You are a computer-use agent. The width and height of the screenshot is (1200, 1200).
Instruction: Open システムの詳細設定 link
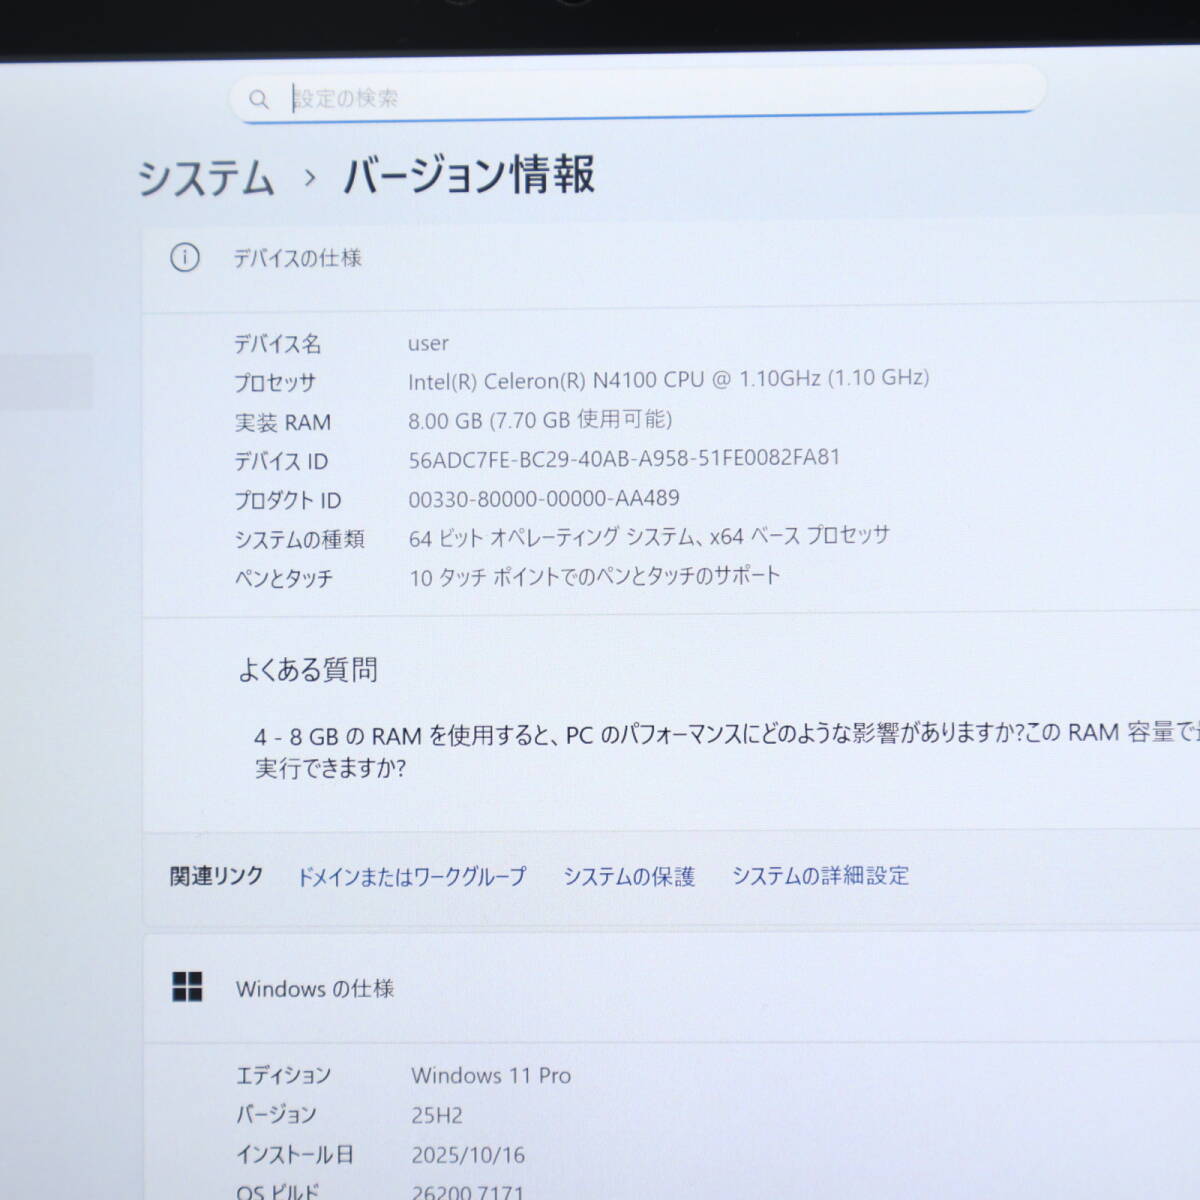[820, 876]
